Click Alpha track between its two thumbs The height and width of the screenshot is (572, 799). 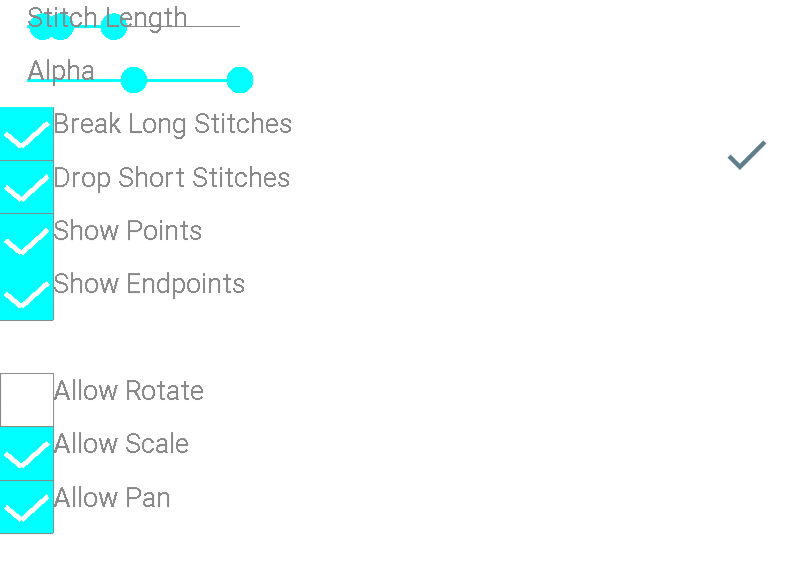tap(187, 80)
